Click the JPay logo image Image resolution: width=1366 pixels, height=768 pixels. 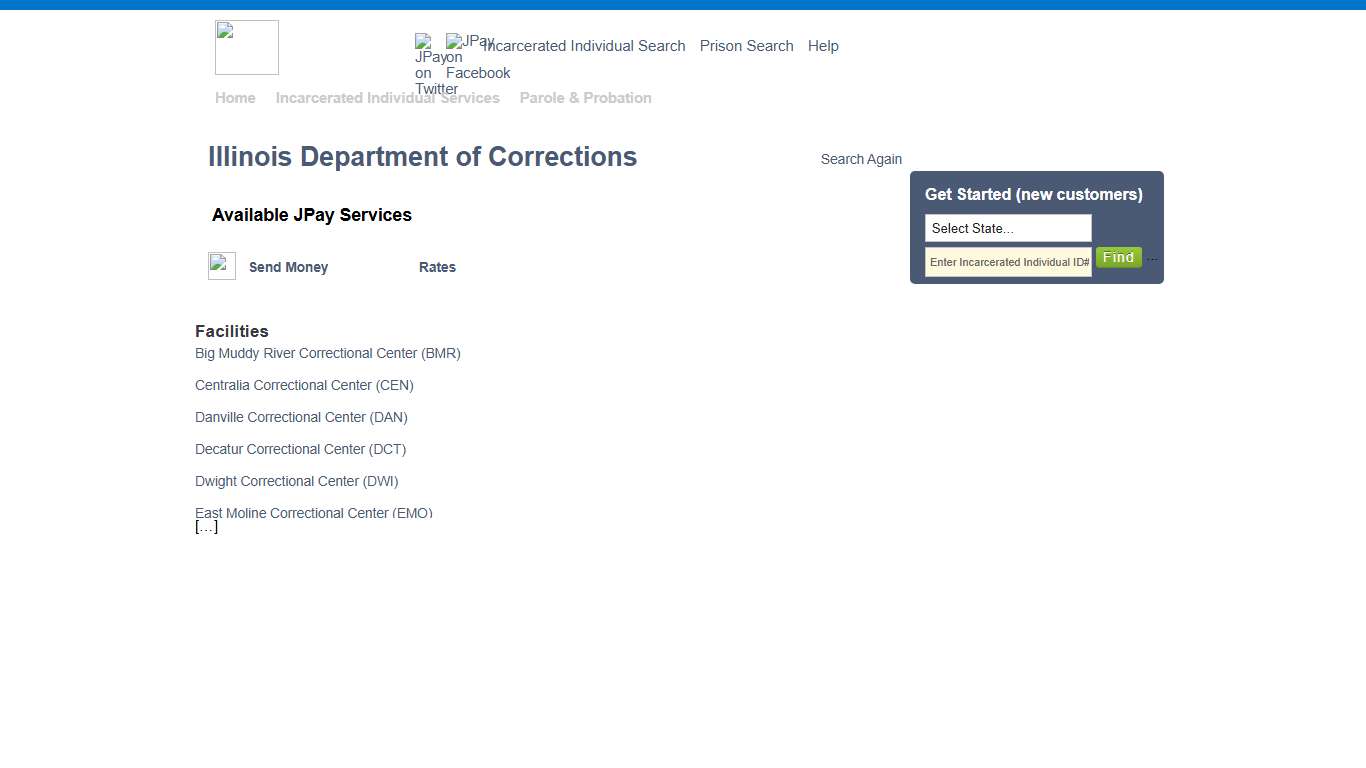click(x=246, y=47)
